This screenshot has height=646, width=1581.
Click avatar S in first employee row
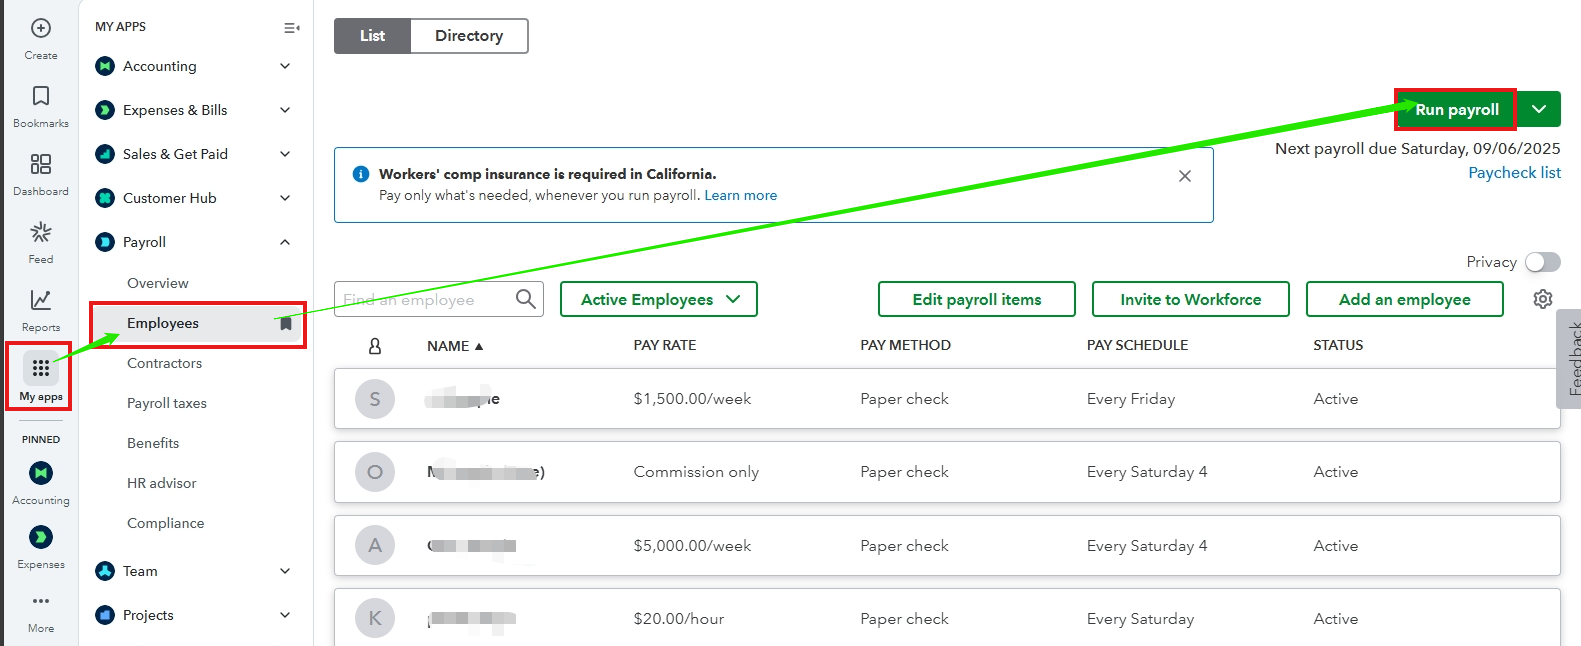(x=375, y=399)
